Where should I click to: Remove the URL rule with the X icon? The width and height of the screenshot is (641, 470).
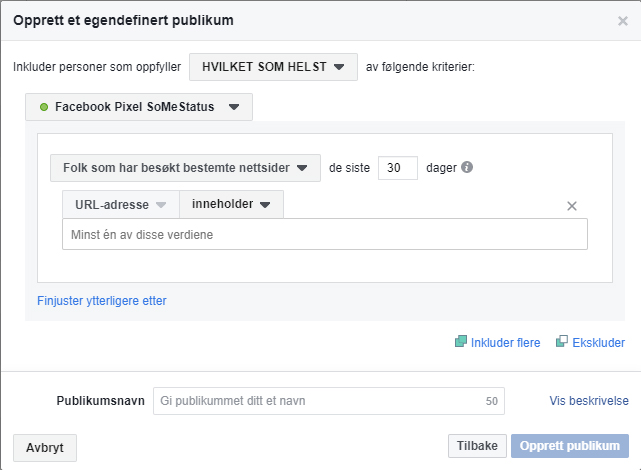pyautogui.click(x=572, y=206)
